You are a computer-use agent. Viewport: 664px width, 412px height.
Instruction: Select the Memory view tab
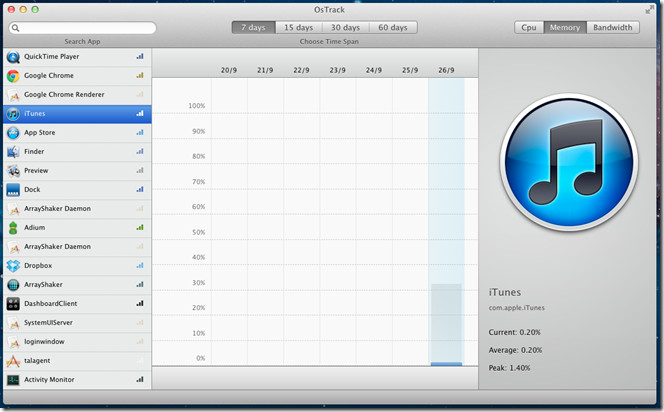click(564, 27)
